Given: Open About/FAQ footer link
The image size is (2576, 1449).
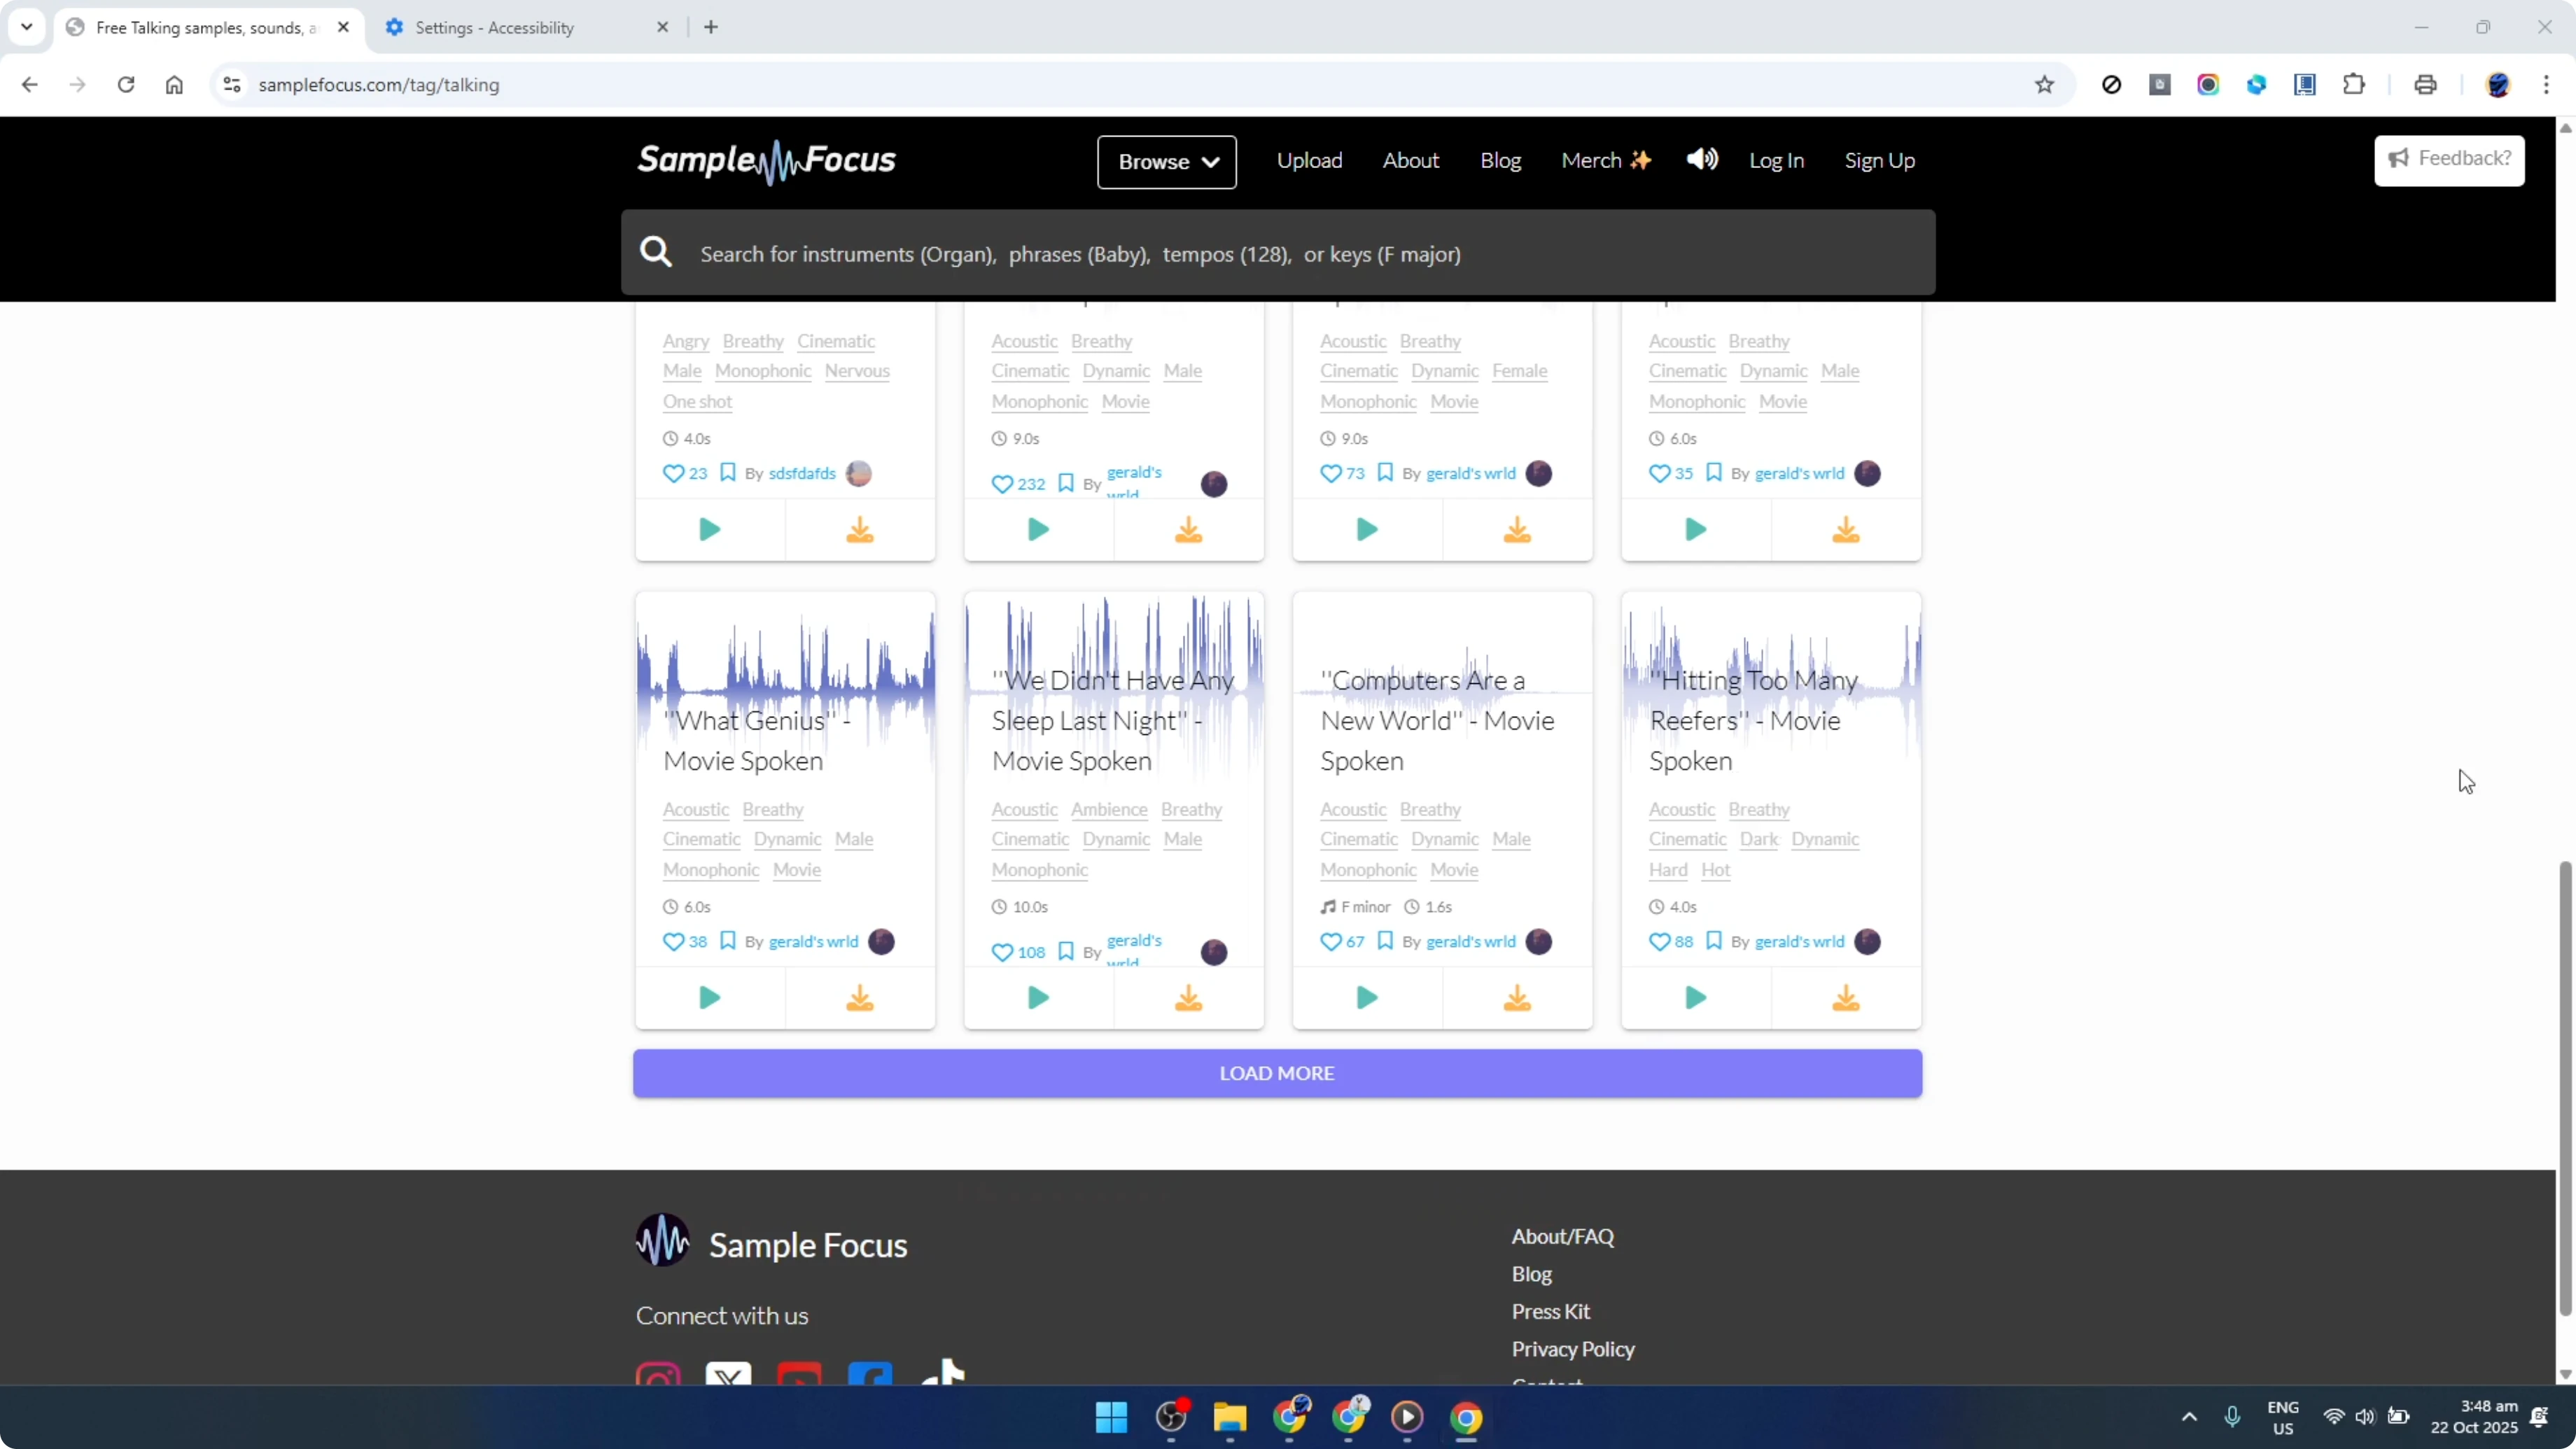Looking at the screenshot, I should click(x=1562, y=1237).
